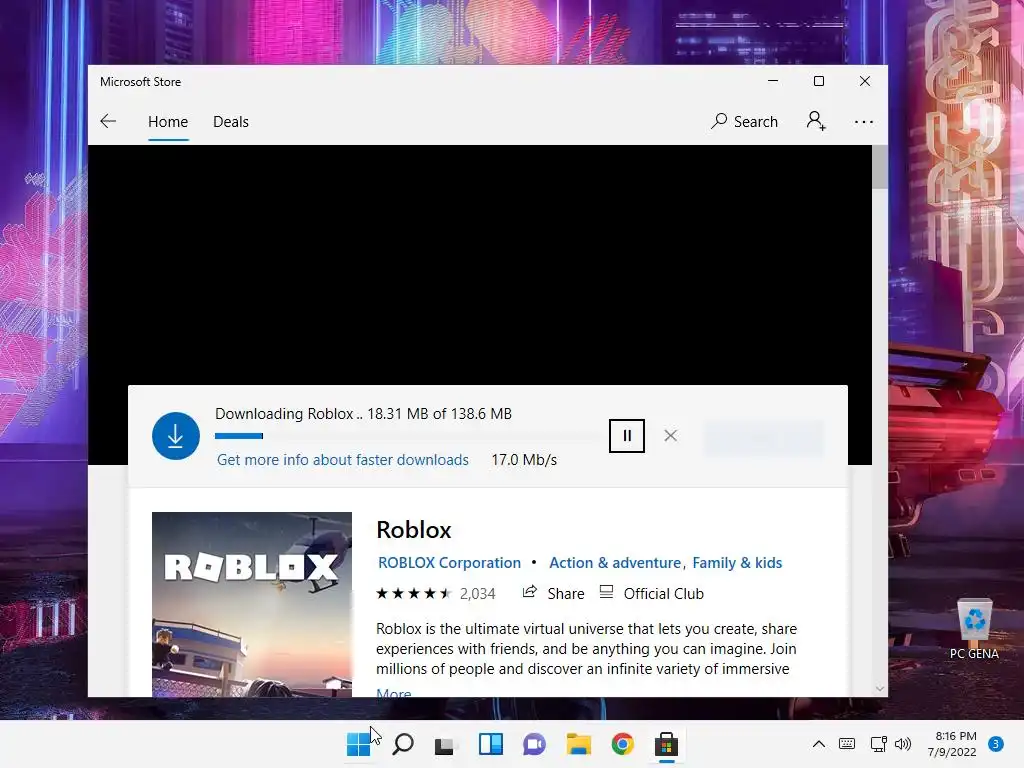Image resolution: width=1024 pixels, height=768 pixels.
Task: Pause the Roblox download
Action: point(627,436)
